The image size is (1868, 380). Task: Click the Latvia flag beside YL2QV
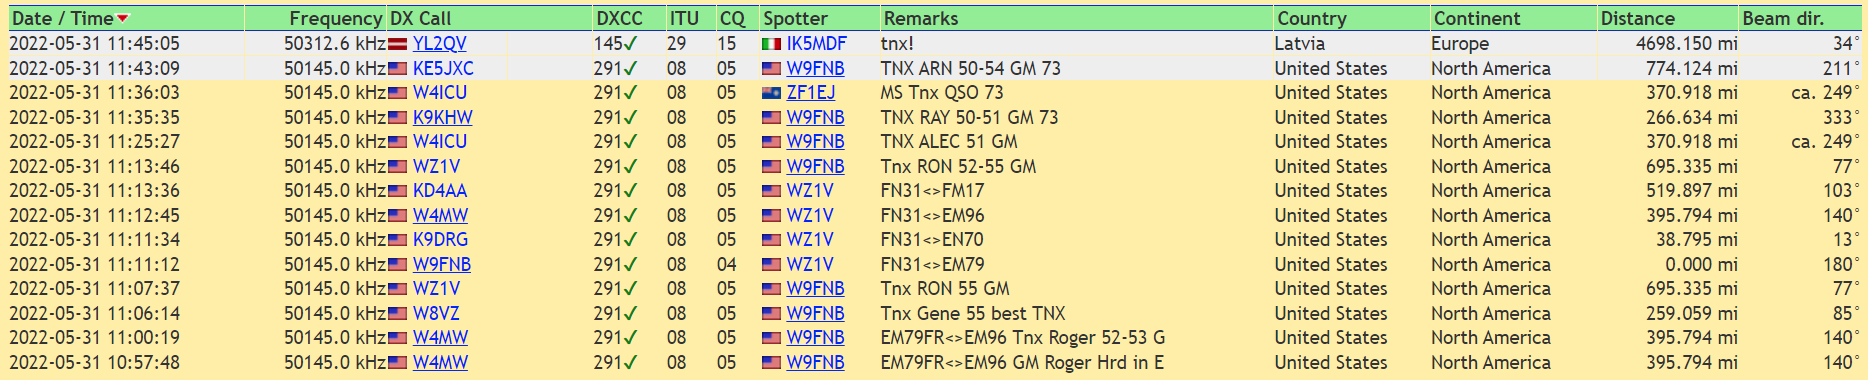(397, 44)
